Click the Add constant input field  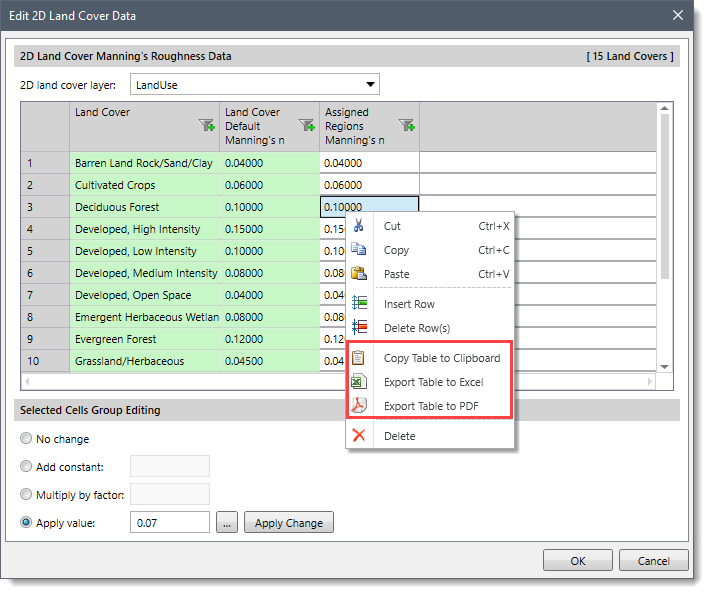(x=170, y=466)
